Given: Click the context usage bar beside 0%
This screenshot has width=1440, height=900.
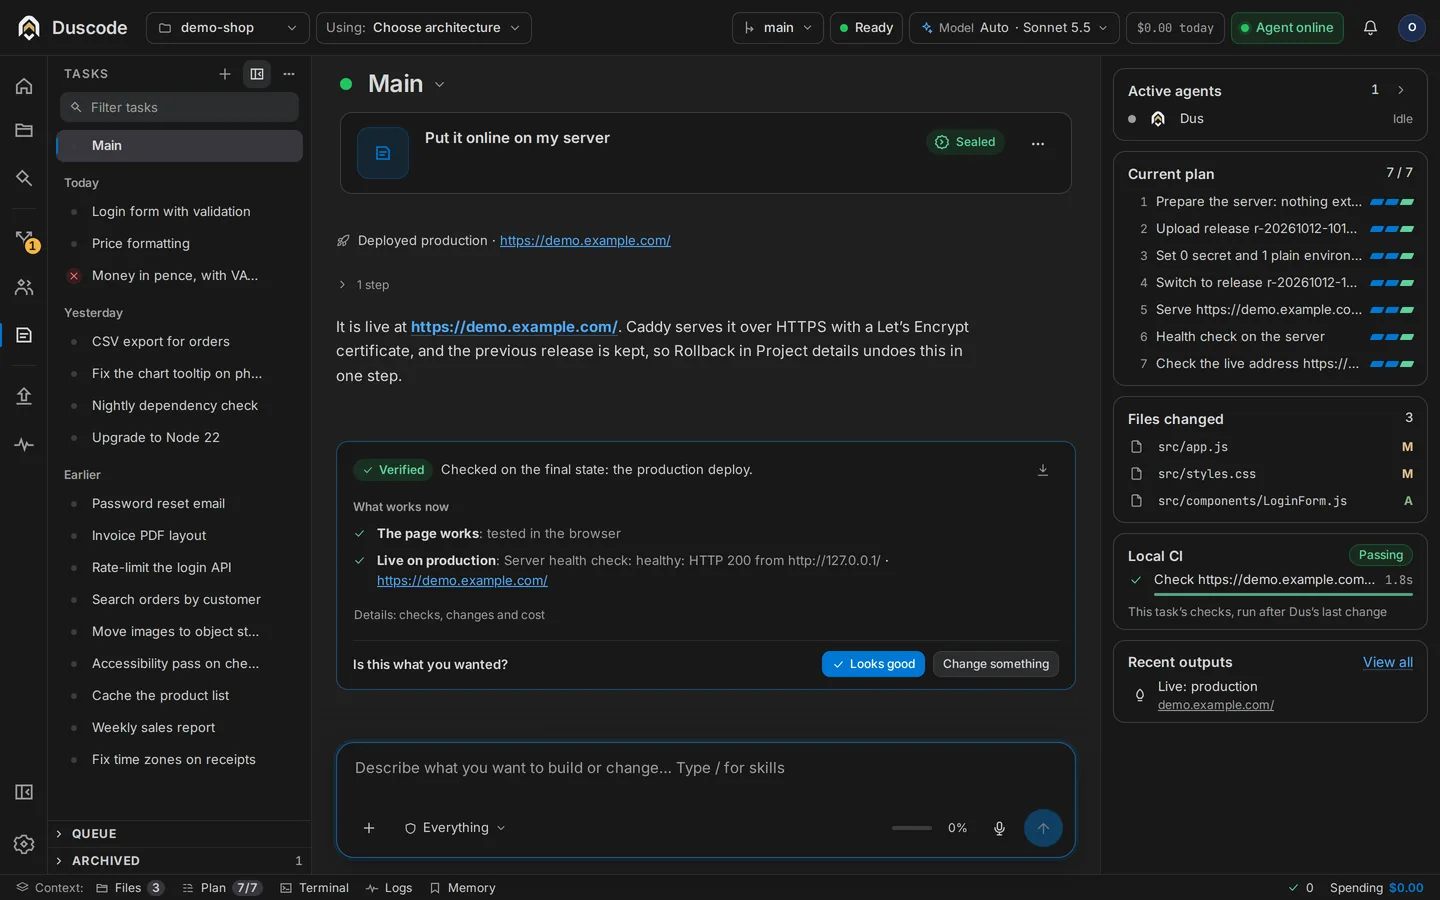Looking at the screenshot, I should tap(912, 828).
